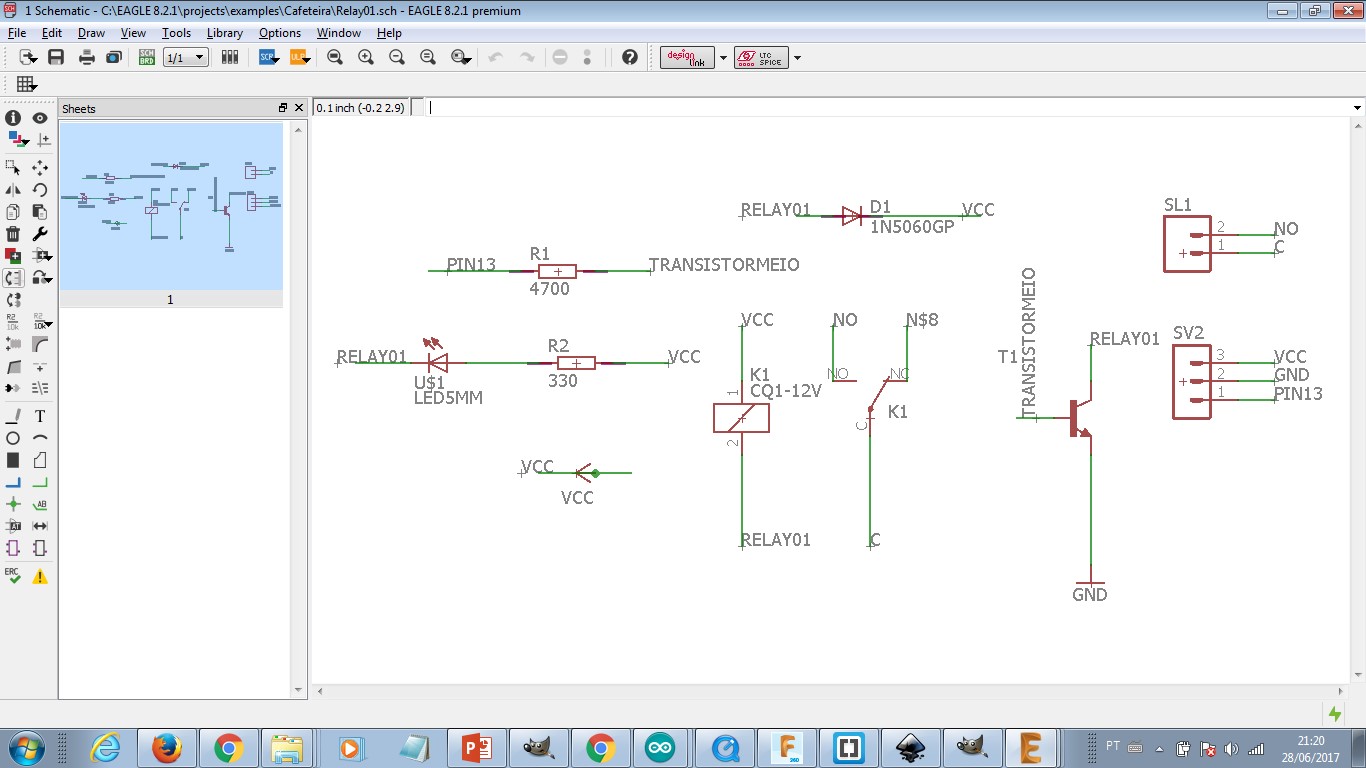Open the Edit menu
The width and height of the screenshot is (1366, 768).
coord(52,33)
